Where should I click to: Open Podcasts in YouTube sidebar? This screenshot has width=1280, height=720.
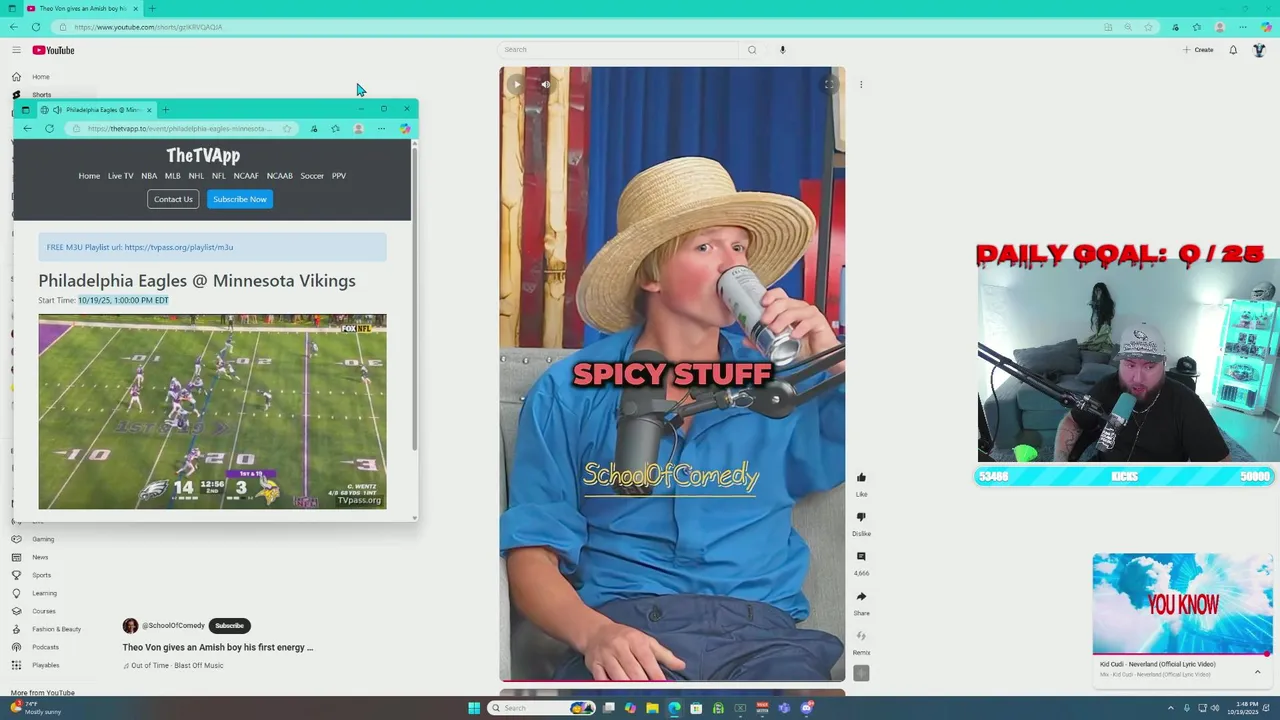45,647
